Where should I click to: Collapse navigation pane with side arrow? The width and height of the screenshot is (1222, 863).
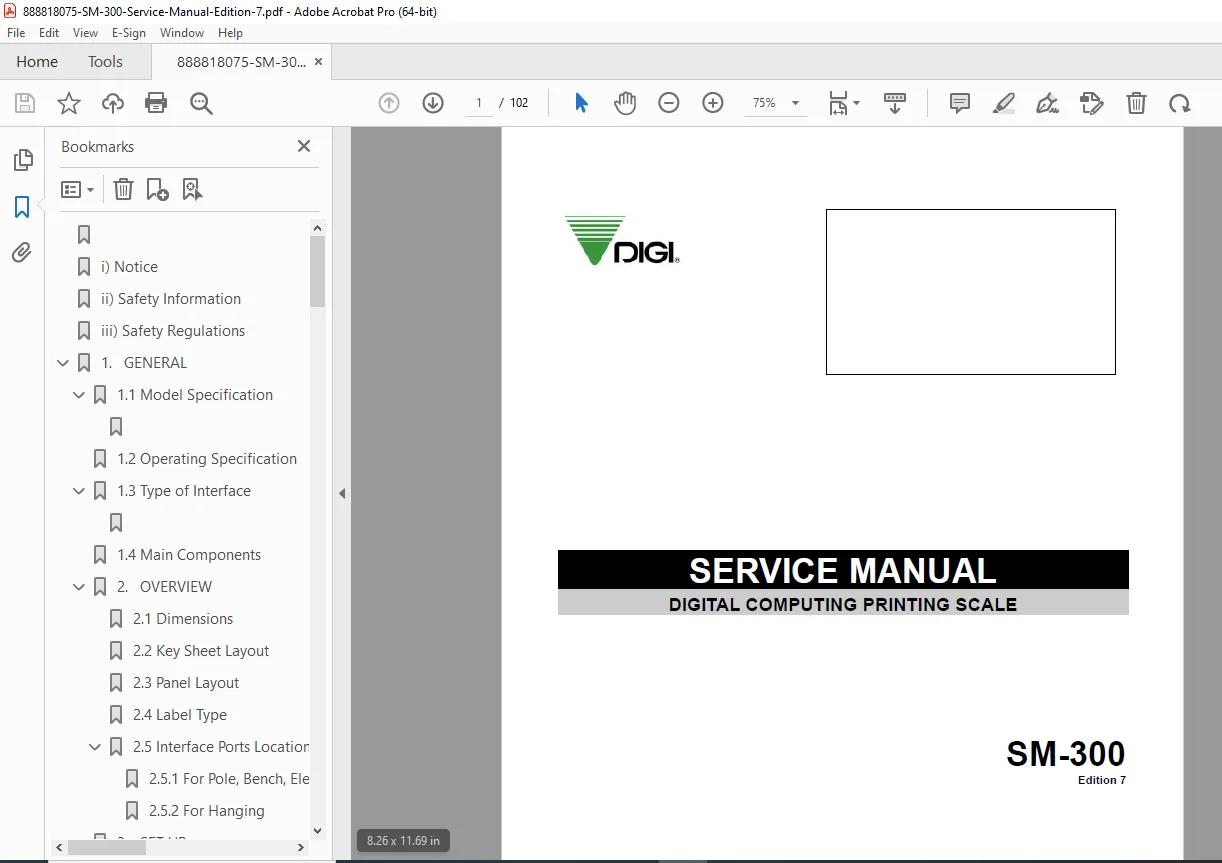[x=342, y=493]
